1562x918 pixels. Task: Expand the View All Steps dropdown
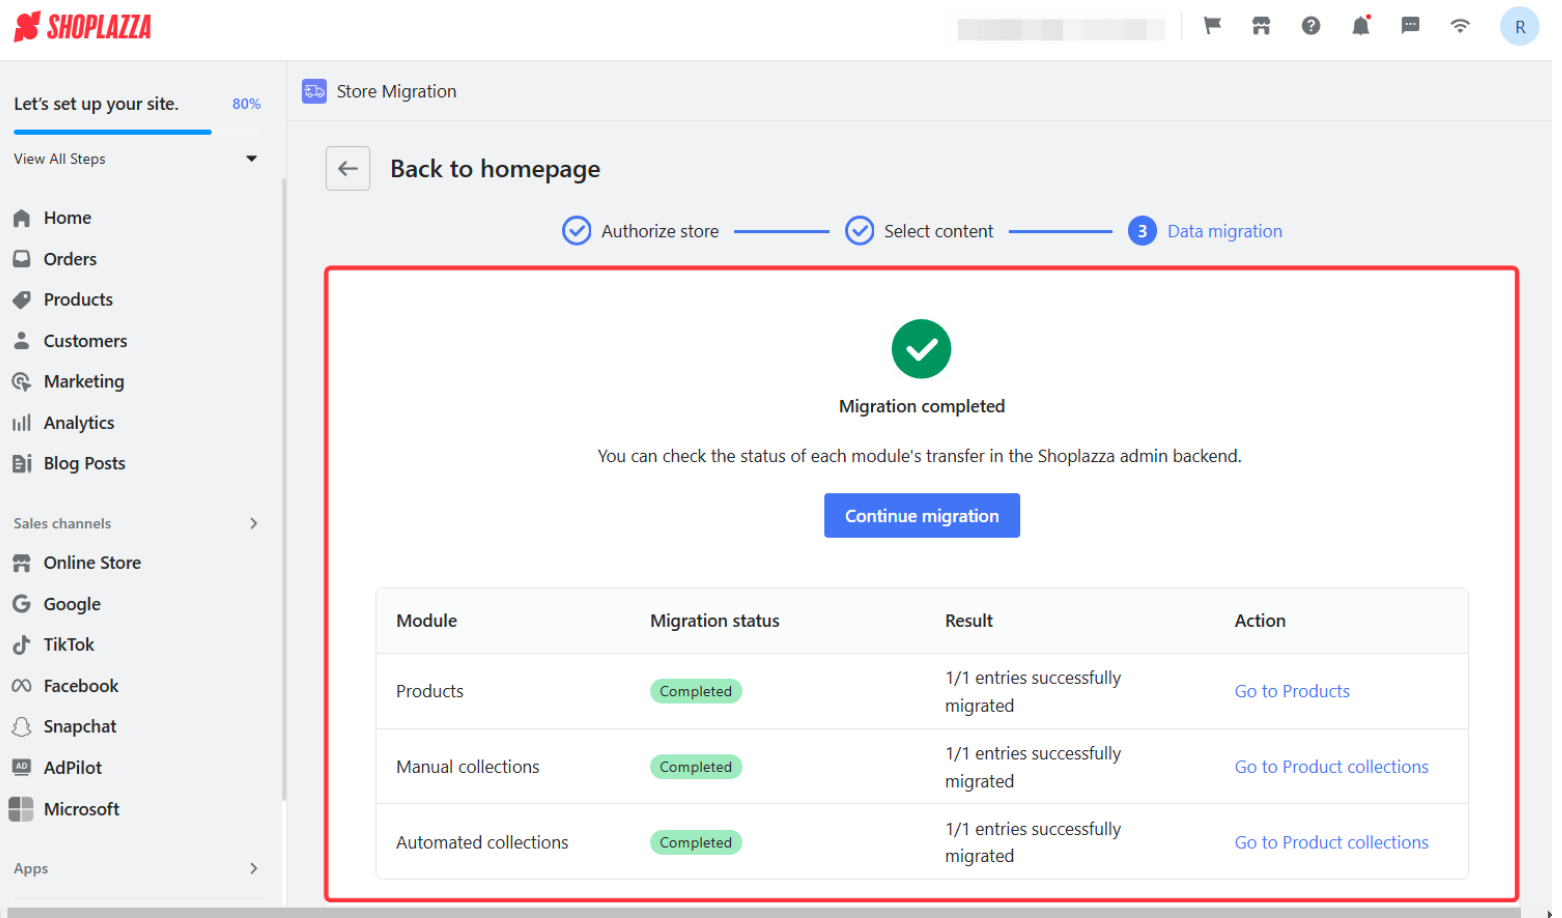(253, 159)
